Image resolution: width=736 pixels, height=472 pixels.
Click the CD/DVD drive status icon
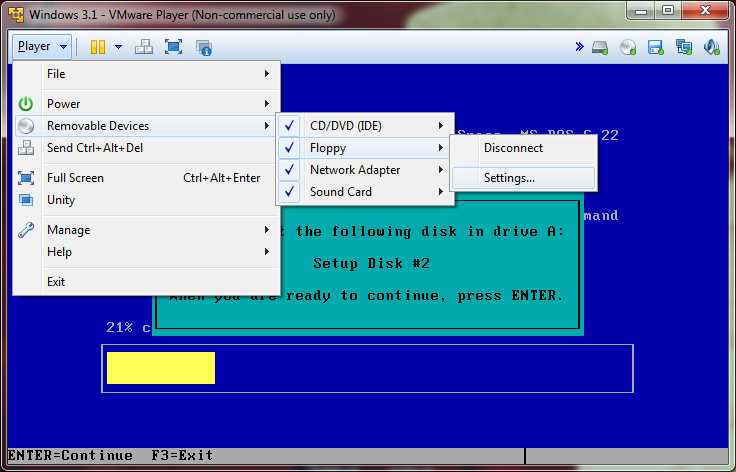[x=628, y=47]
